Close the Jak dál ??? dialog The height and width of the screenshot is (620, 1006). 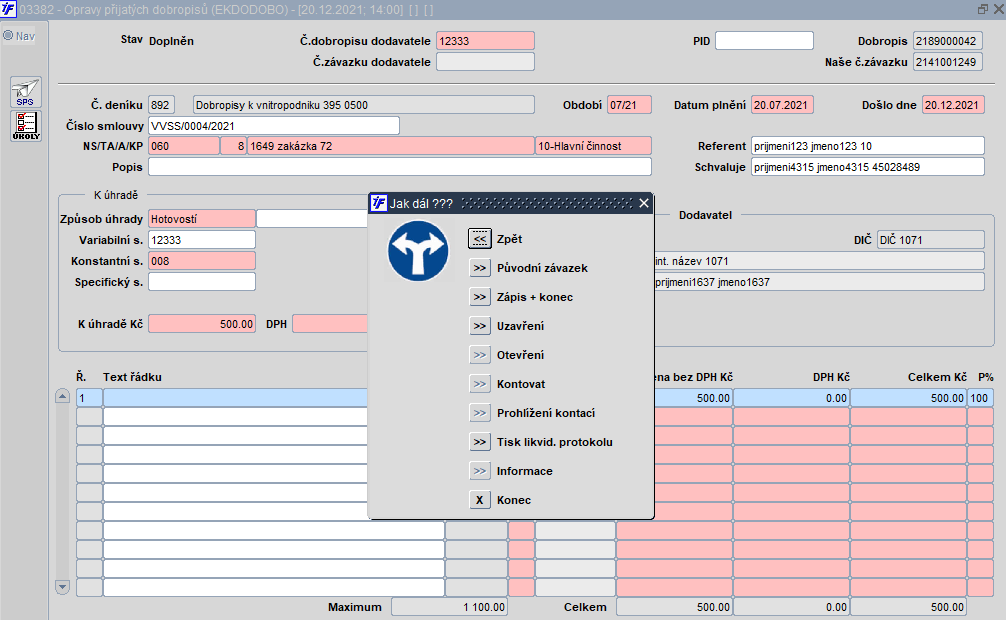click(x=644, y=203)
